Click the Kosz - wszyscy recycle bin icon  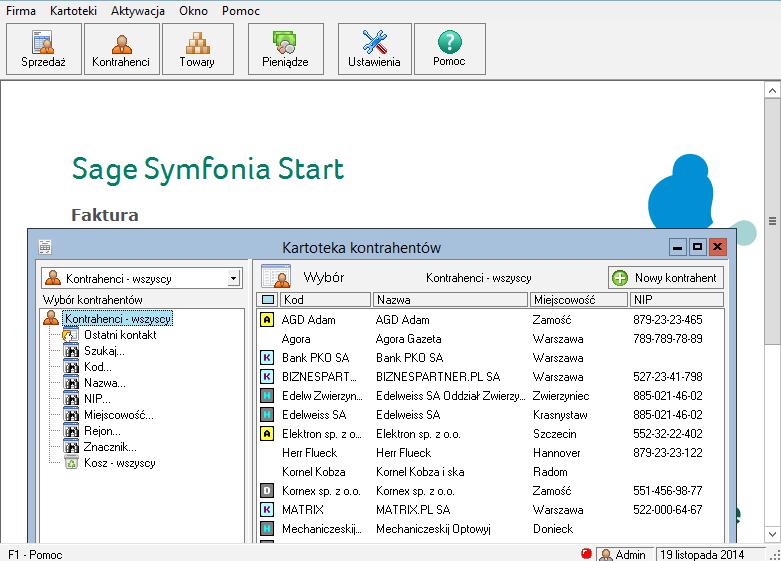pyautogui.click(x=71, y=462)
